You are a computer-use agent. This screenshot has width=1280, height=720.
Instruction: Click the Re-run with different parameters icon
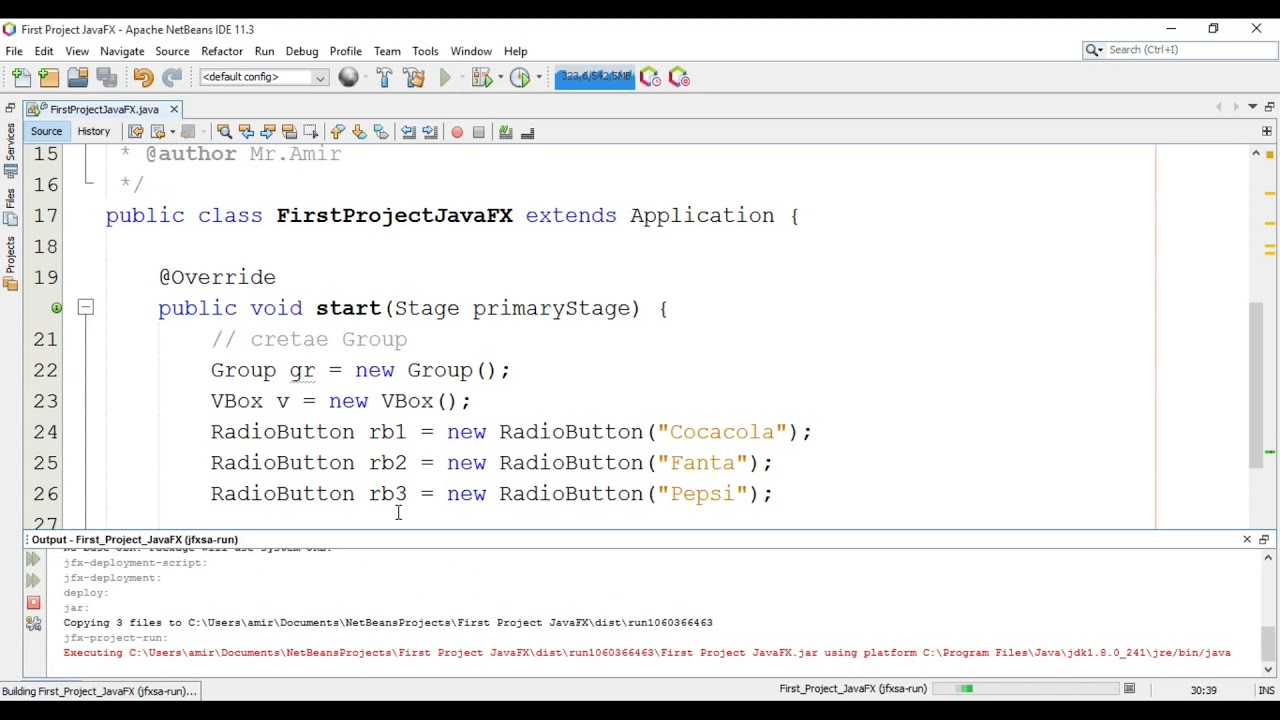(33, 581)
